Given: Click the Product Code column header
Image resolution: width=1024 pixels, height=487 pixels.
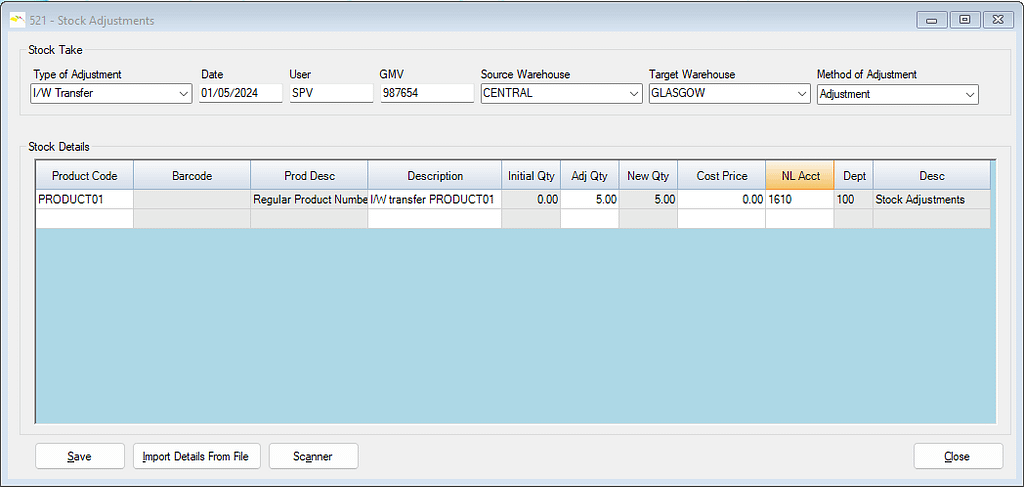Looking at the screenshot, I should tap(85, 176).
